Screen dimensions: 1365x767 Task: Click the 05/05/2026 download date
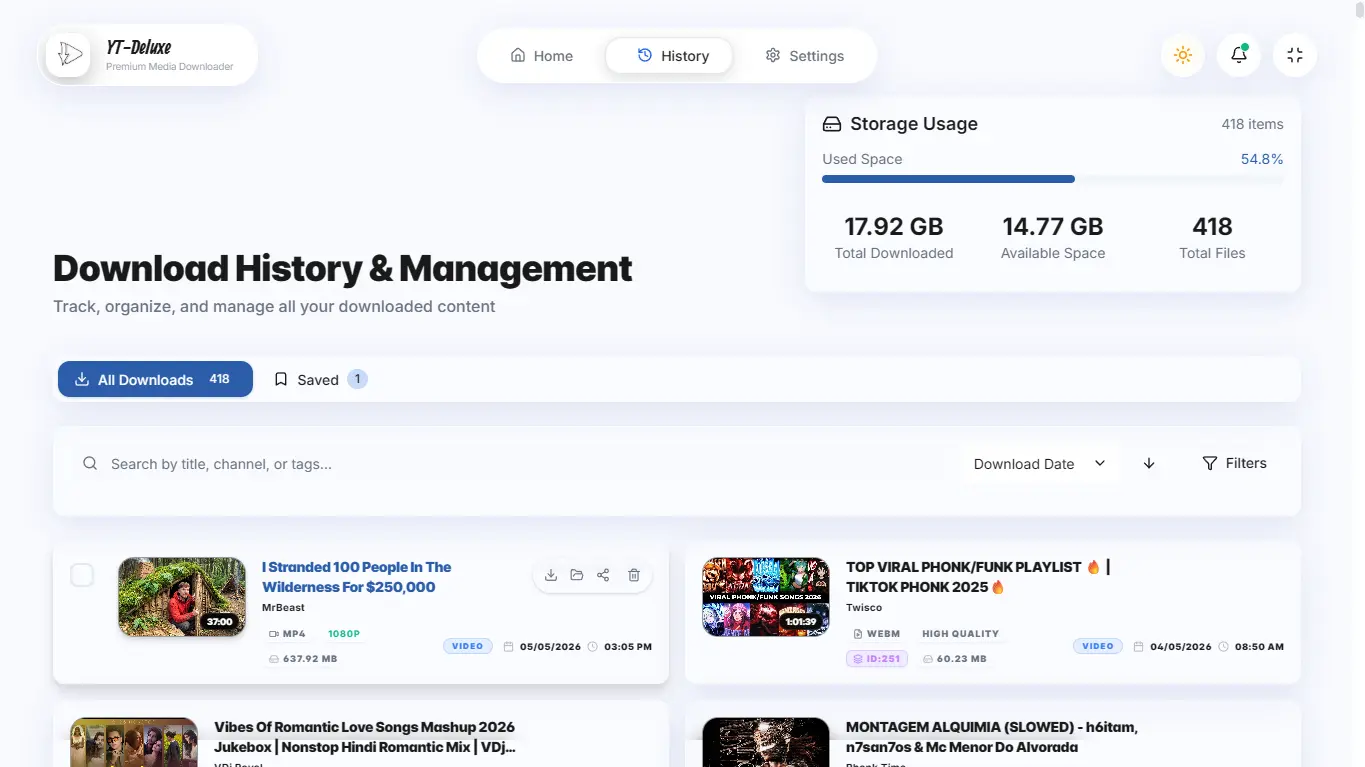(550, 646)
